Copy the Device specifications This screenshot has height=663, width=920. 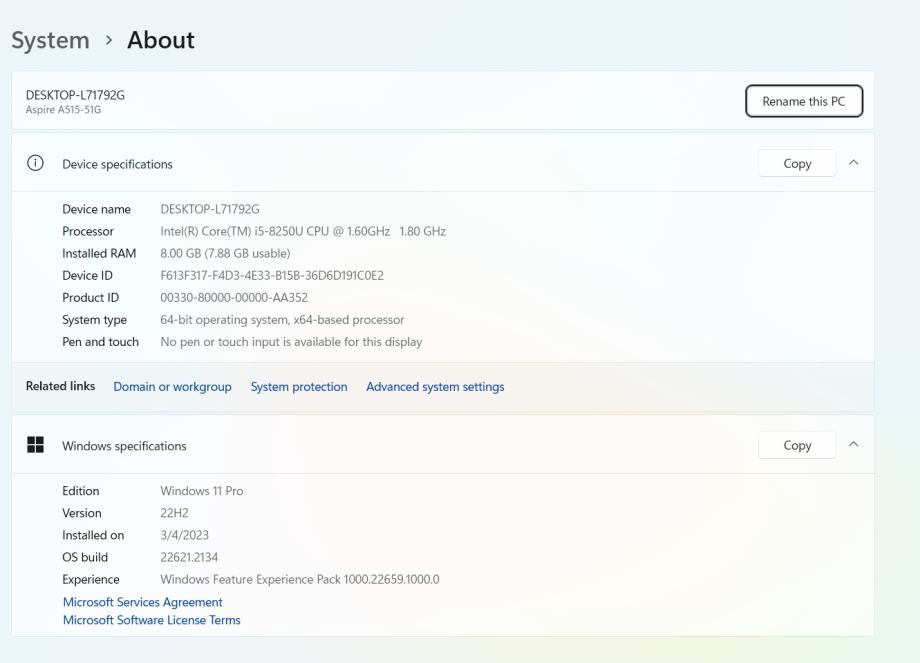click(x=797, y=163)
